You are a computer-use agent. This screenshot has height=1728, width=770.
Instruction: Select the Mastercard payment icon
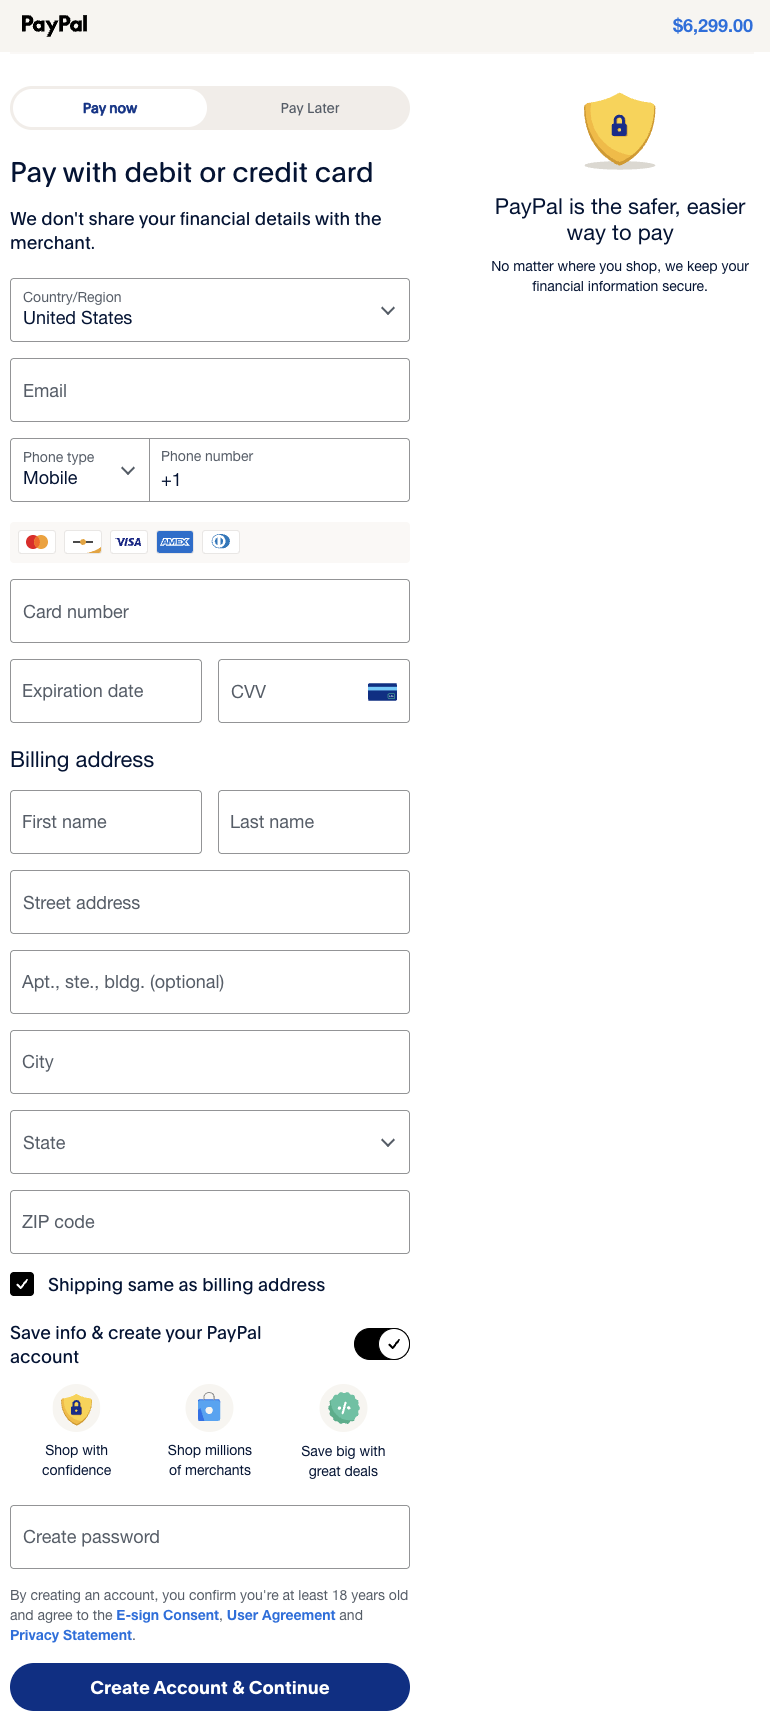tap(37, 541)
